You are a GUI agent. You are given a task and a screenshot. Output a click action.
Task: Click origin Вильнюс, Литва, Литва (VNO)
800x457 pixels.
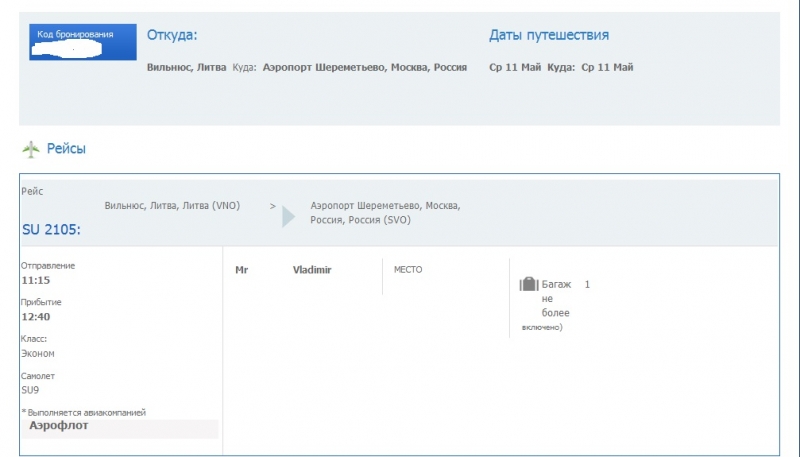[x=172, y=206]
